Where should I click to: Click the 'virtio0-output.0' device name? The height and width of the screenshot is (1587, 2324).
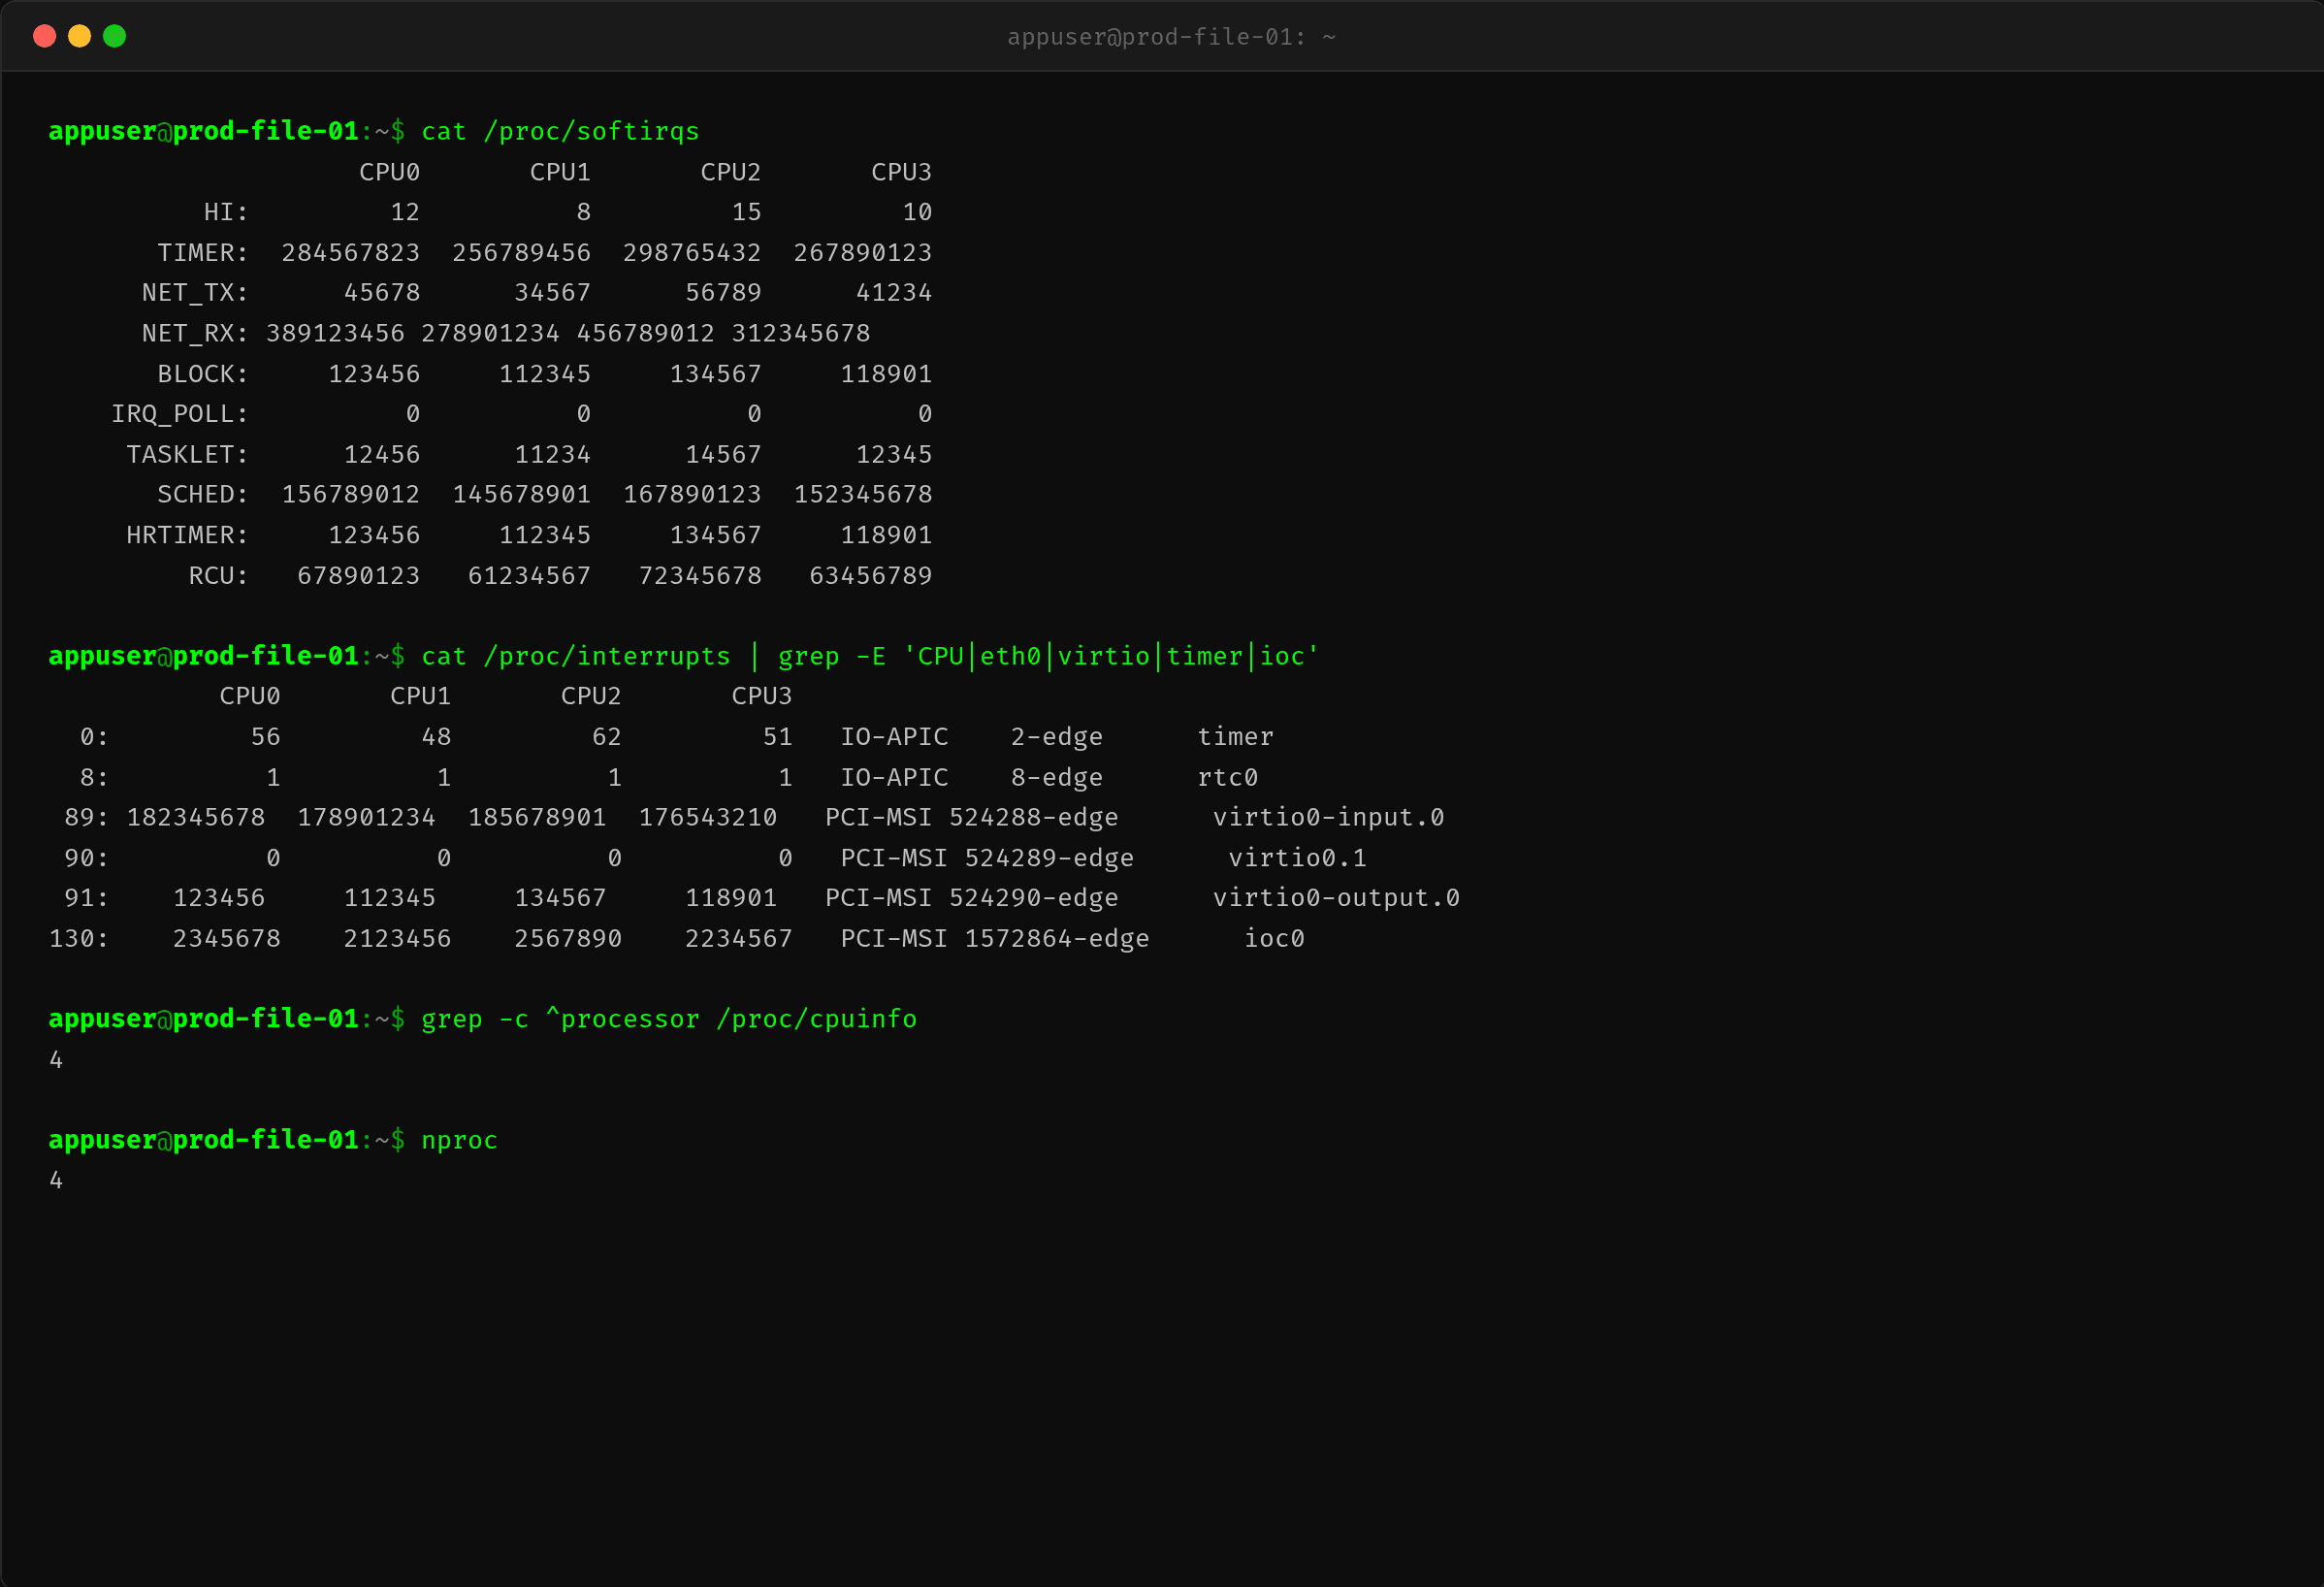(1336, 898)
